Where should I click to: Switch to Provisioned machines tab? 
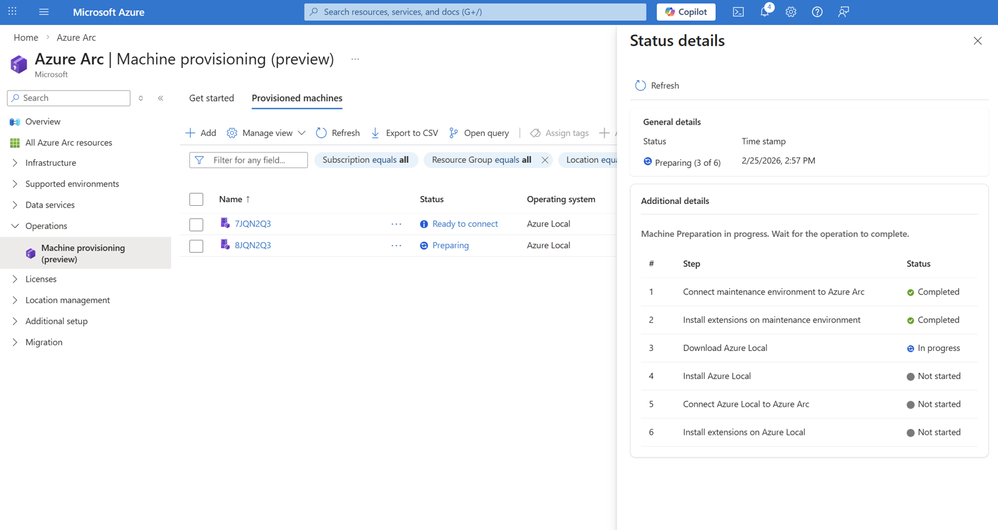[297, 98]
